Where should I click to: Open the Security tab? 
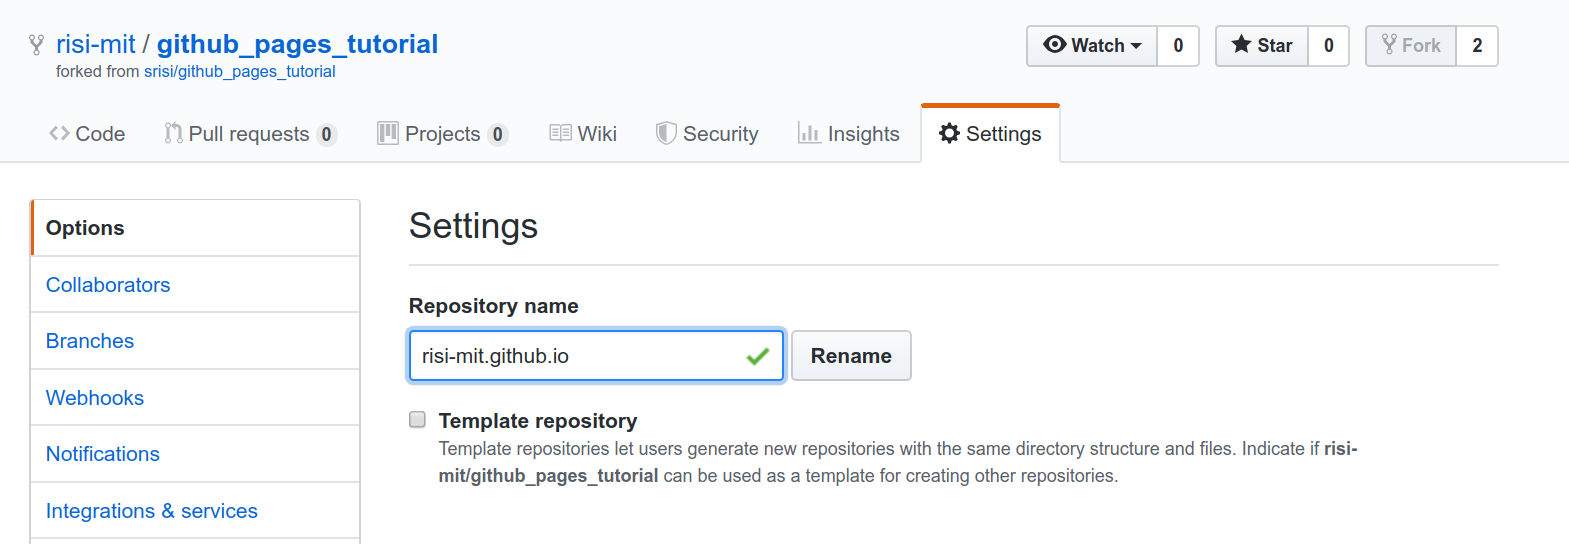pyautogui.click(x=707, y=134)
